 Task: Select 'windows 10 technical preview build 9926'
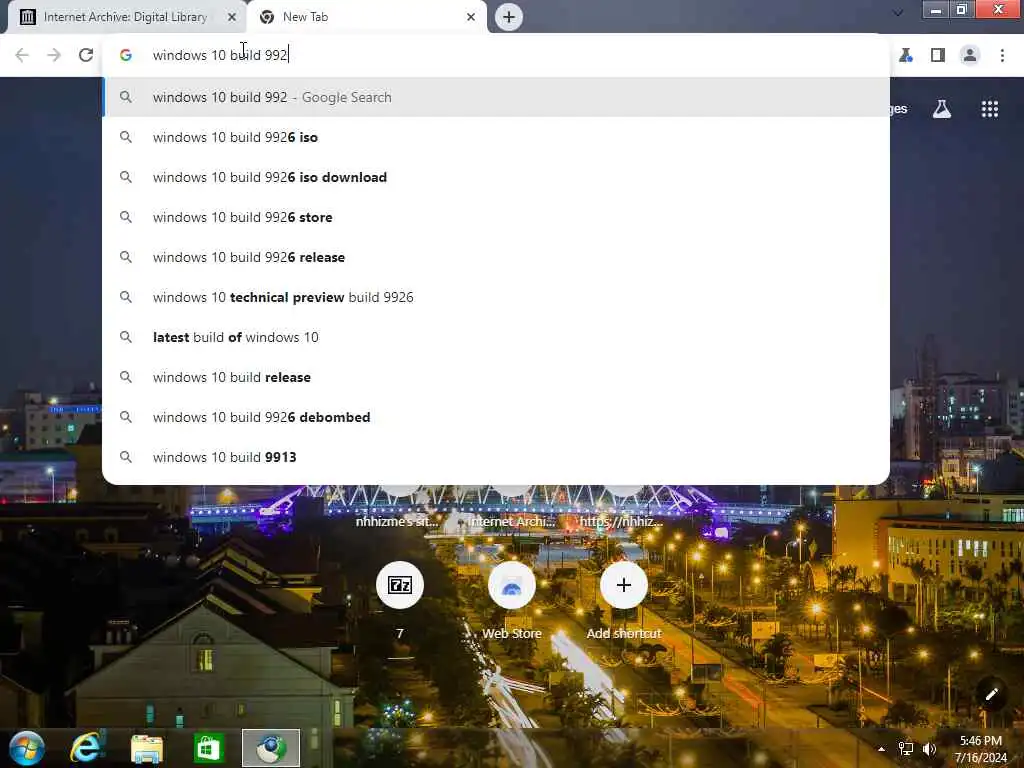(x=496, y=297)
